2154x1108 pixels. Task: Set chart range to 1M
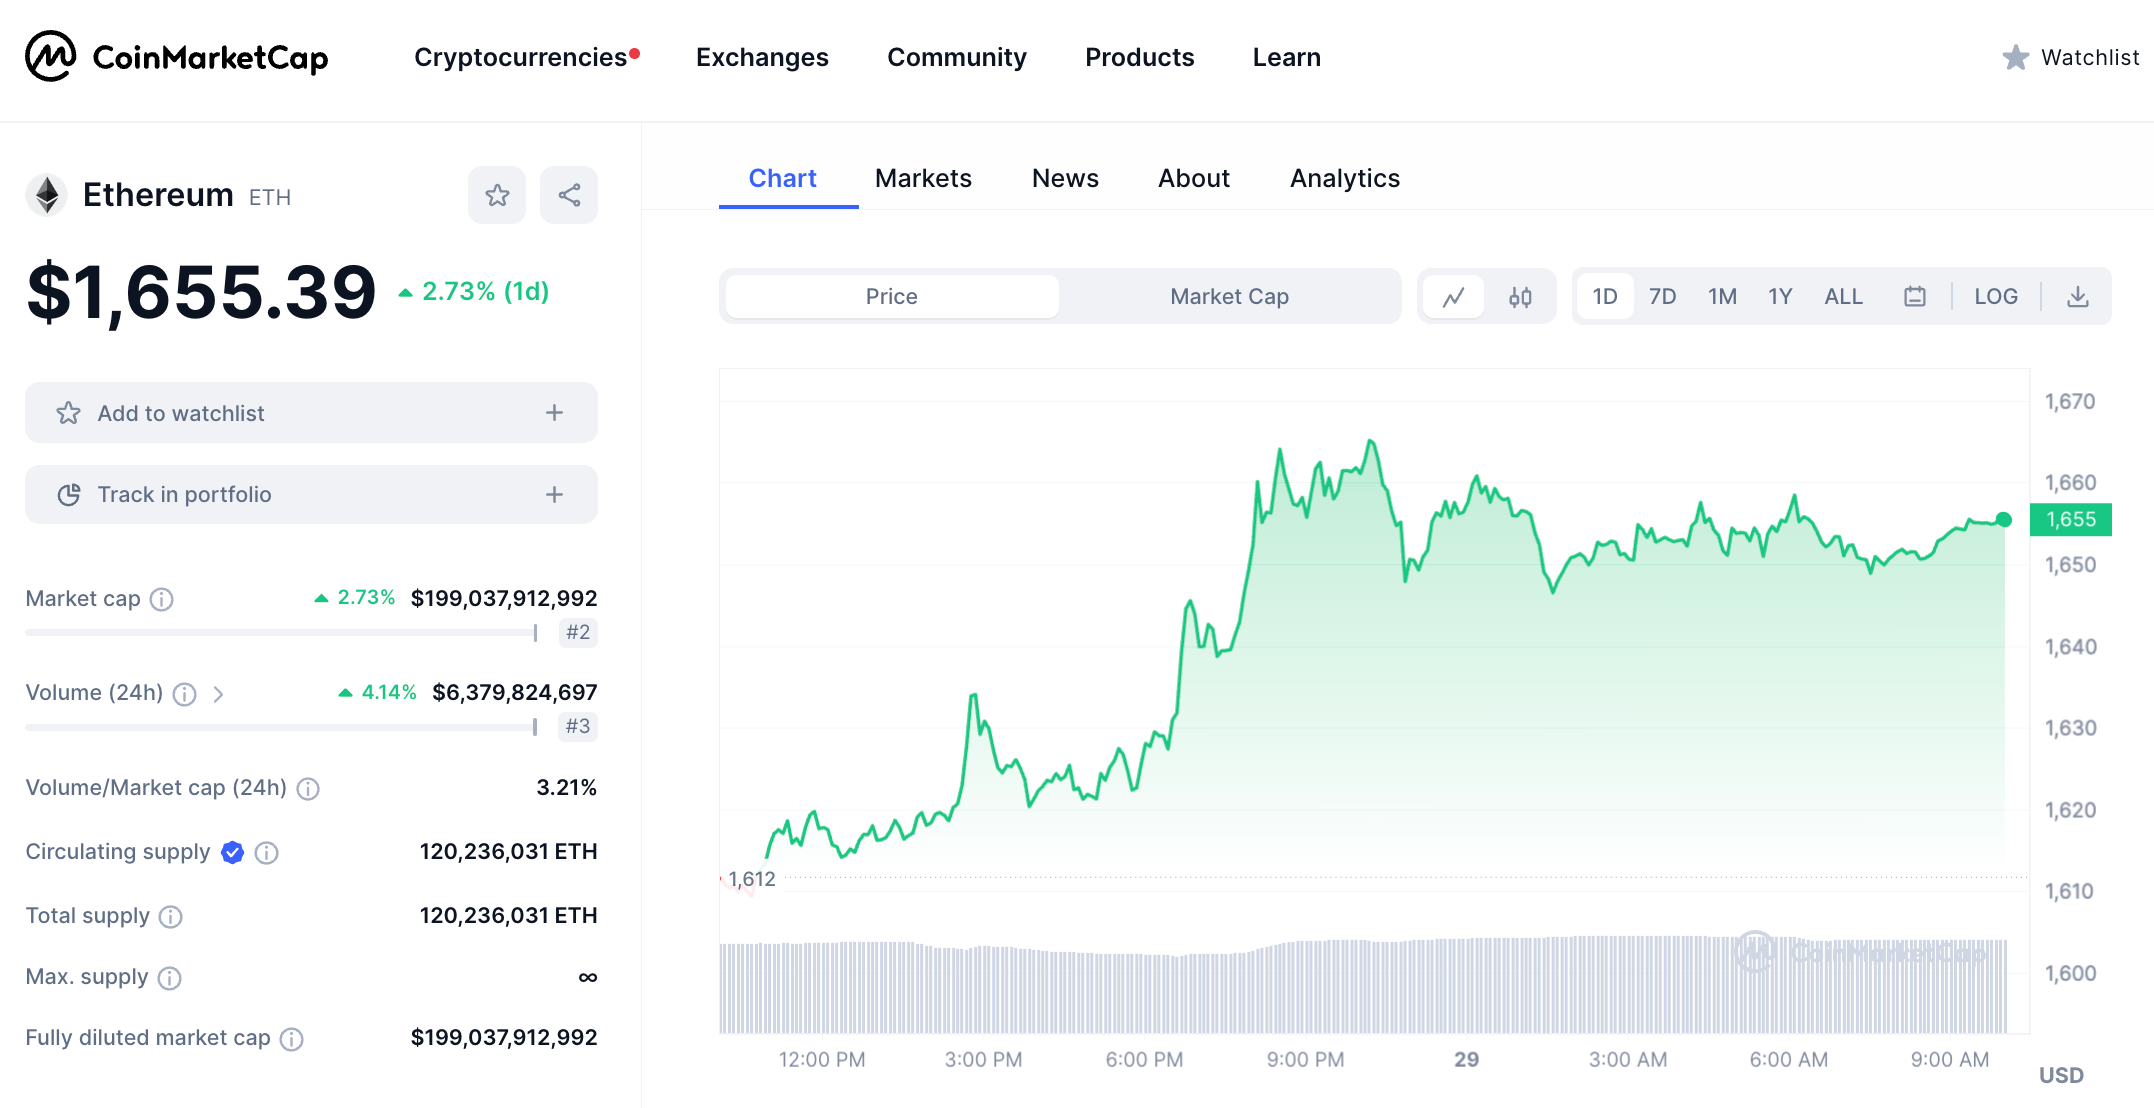click(1722, 297)
